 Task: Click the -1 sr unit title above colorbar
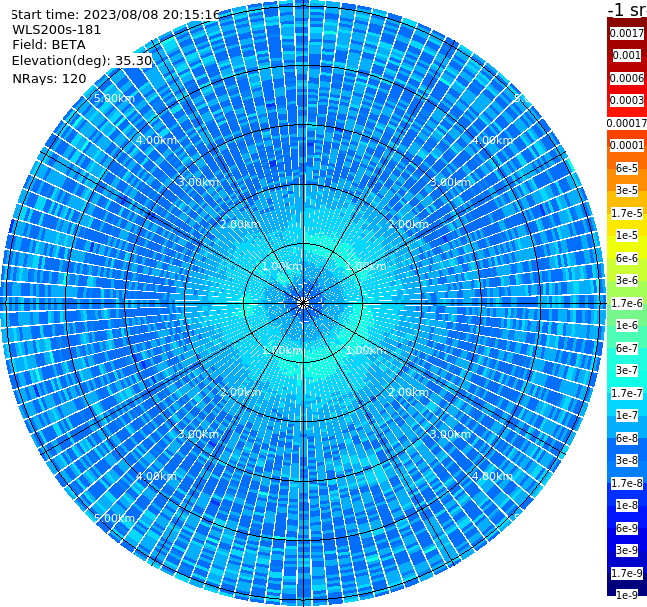(x=627, y=10)
